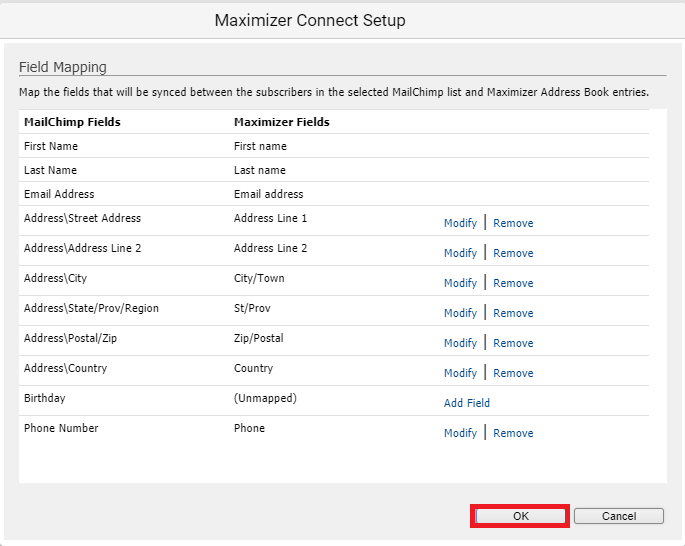Modify the Zip/Postal mapping
685x546 pixels.
coord(460,343)
